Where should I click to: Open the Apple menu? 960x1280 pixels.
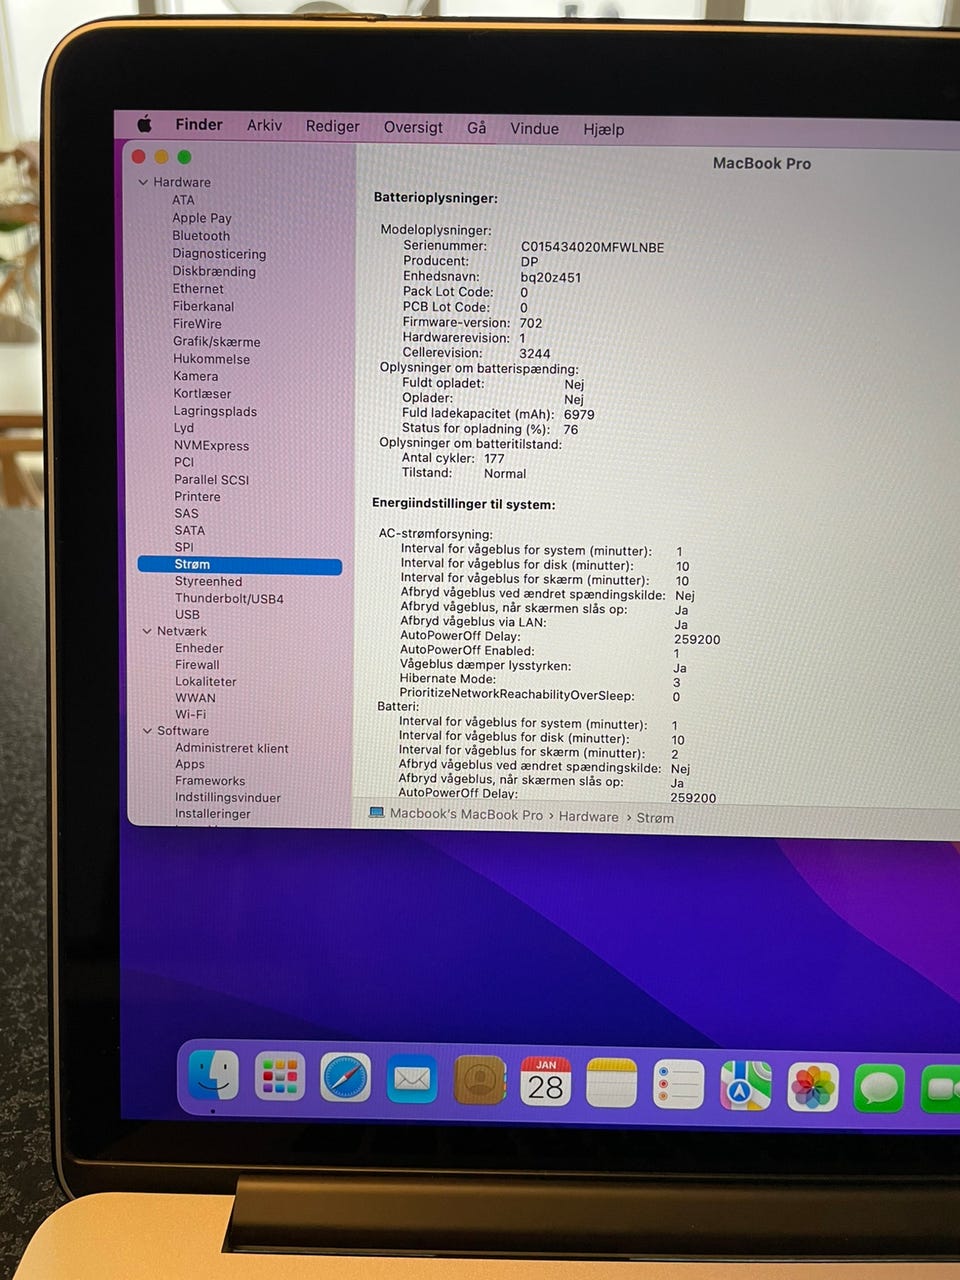point(145,124)
